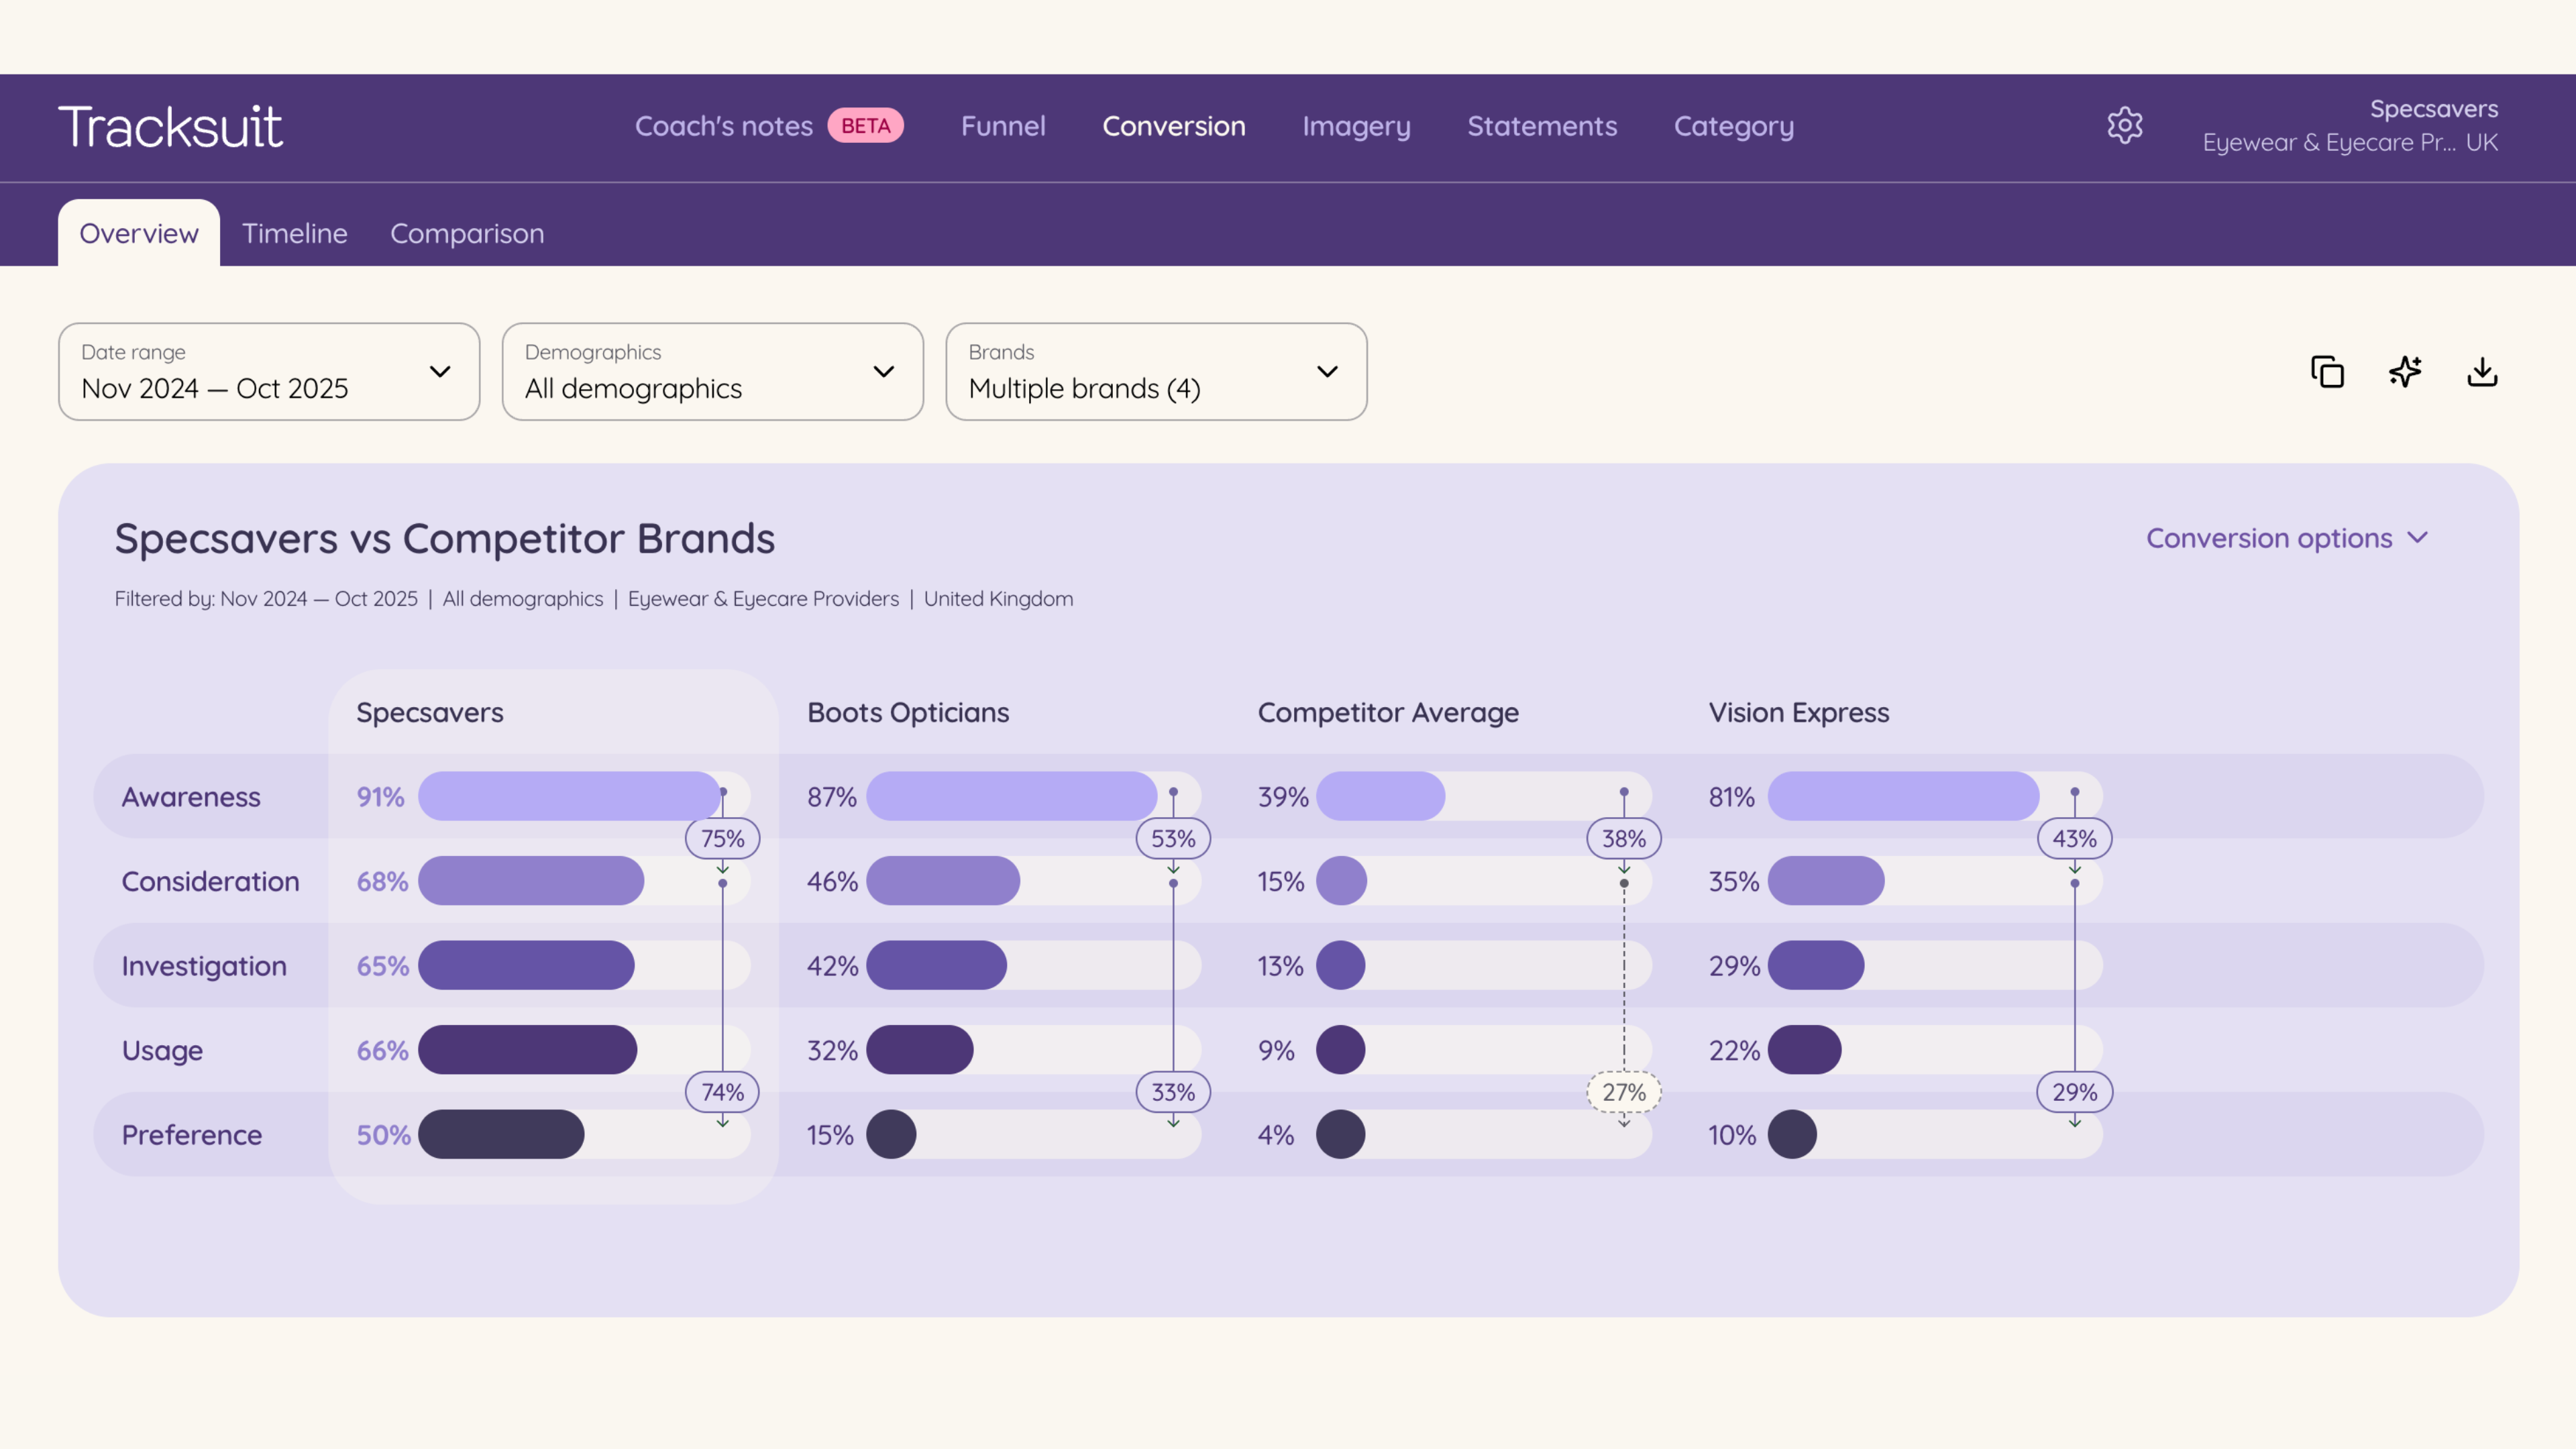This screenshot has width=2576, height=1449.
Task: Click the copy chart icon
Action: (x=2327, y=372)
